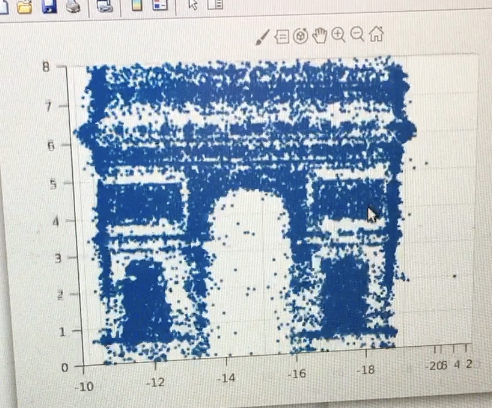Insert a legend using the toolbar icon

click(160, 5)
